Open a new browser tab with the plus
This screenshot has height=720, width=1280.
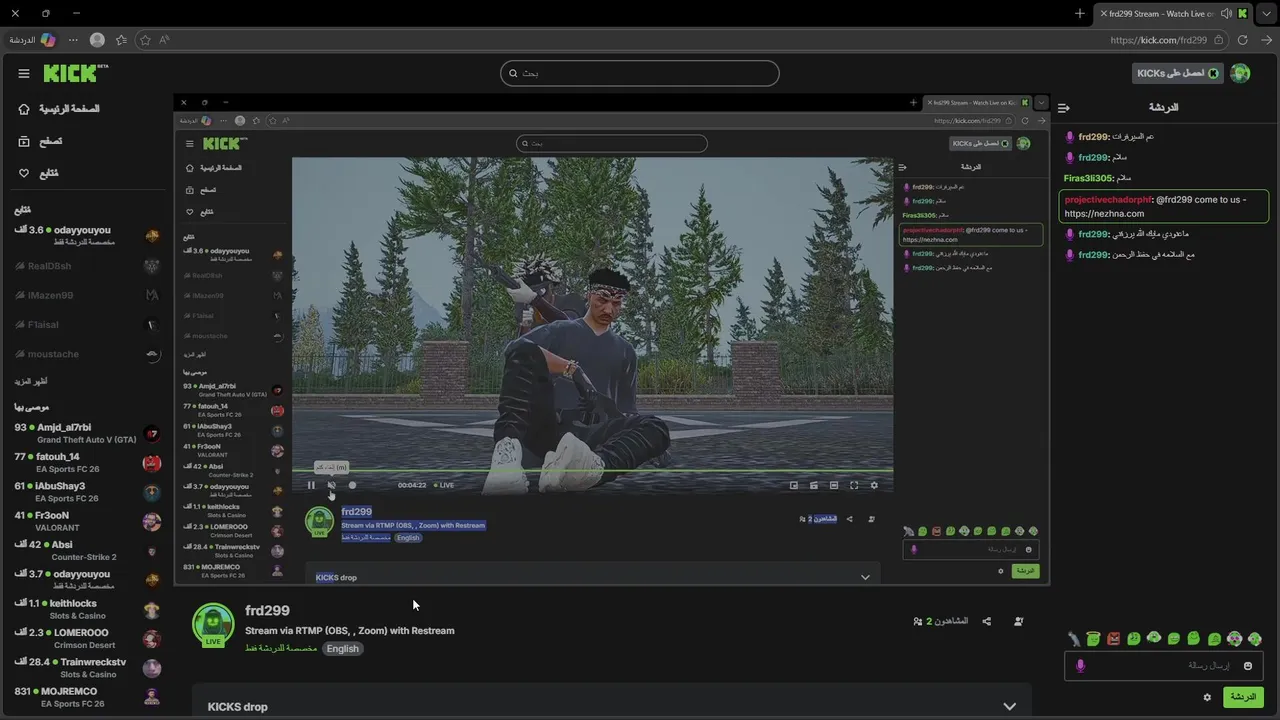pyautogui.click(x=1079, y=13)
